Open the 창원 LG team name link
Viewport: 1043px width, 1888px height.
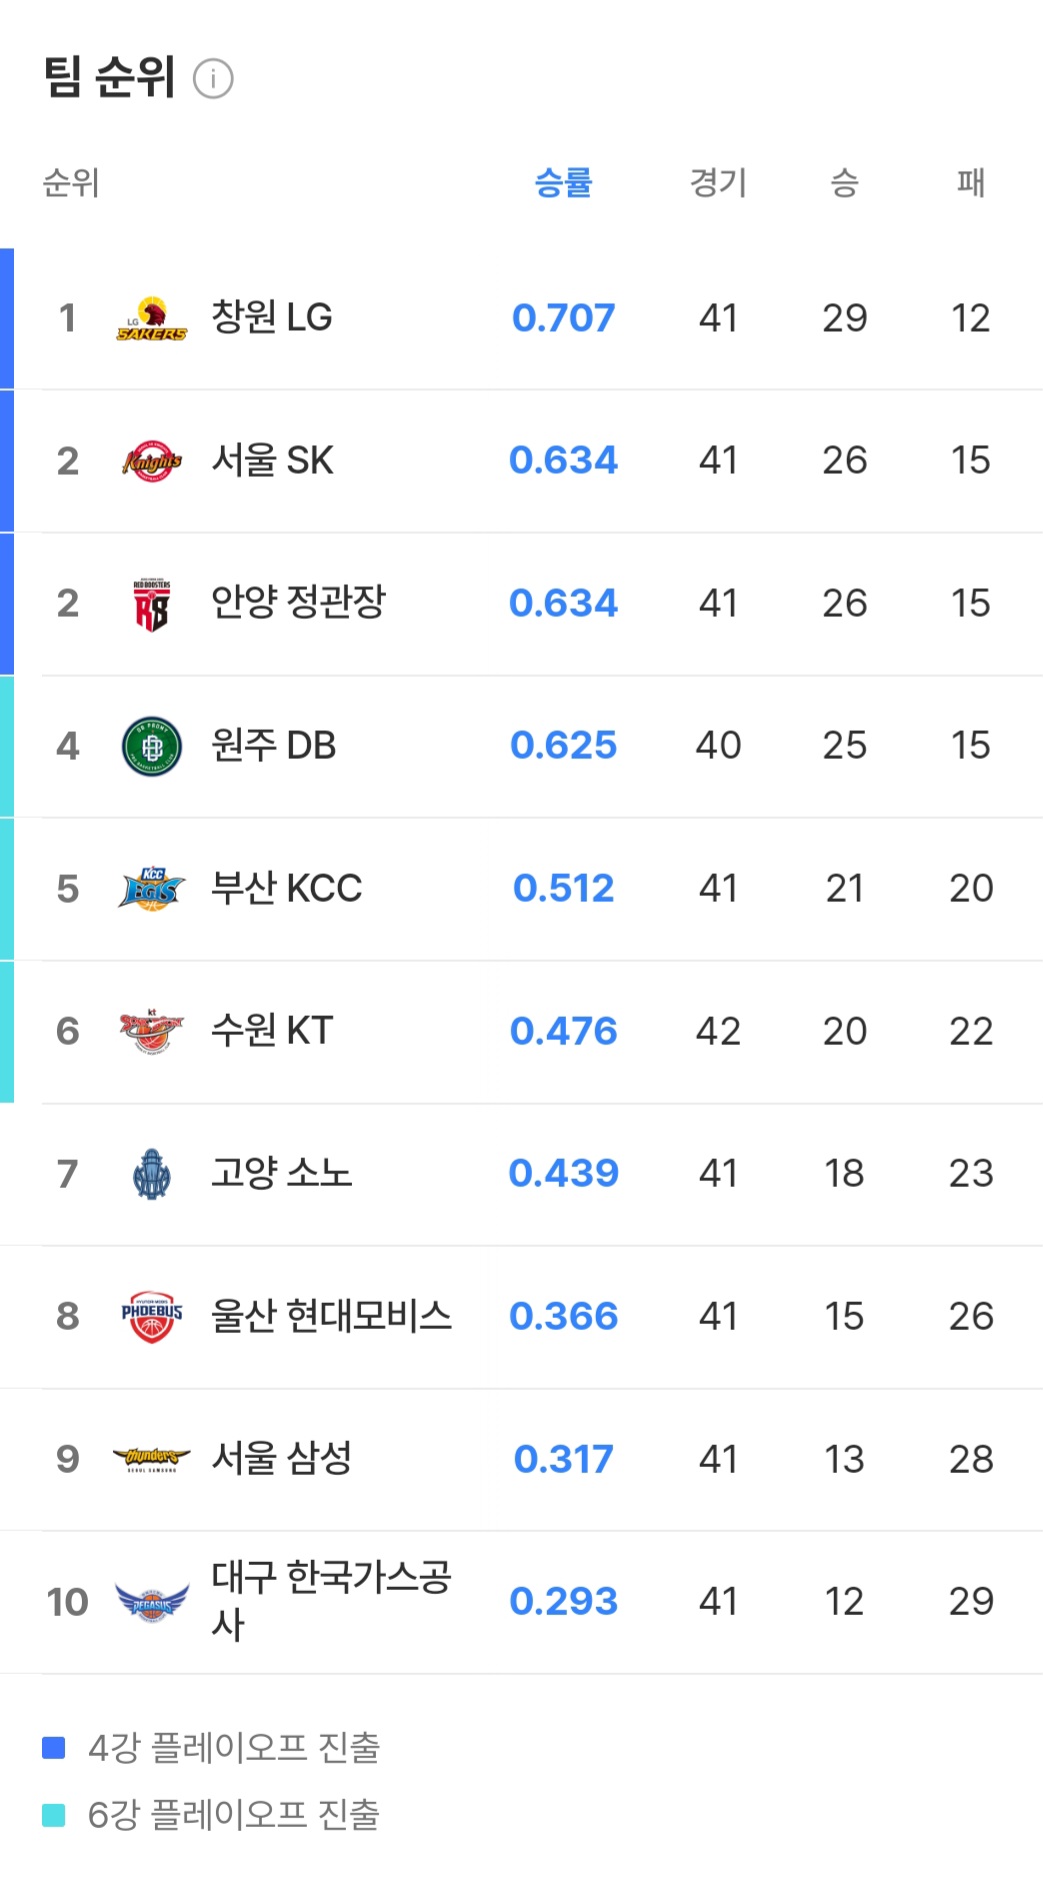pyautogui.click(x=272, y=318)
